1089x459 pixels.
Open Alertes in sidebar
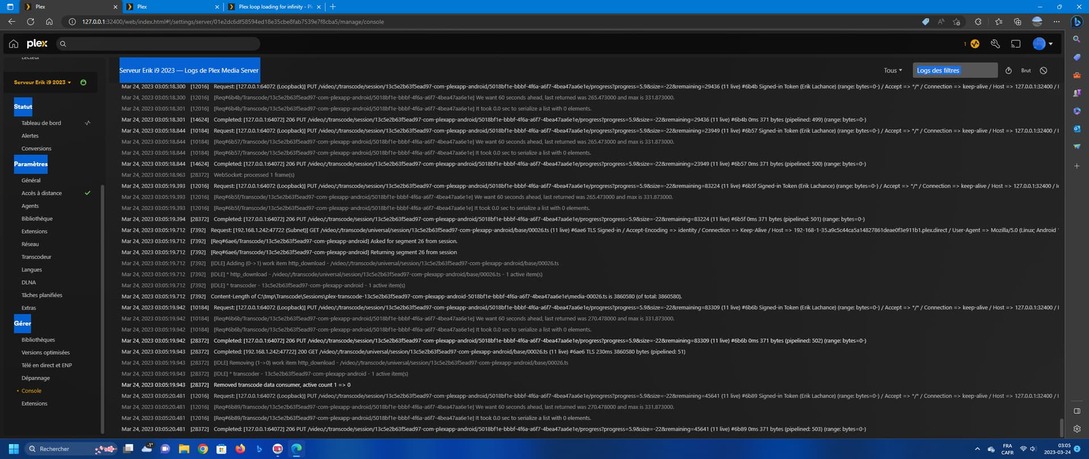point(30,135)
